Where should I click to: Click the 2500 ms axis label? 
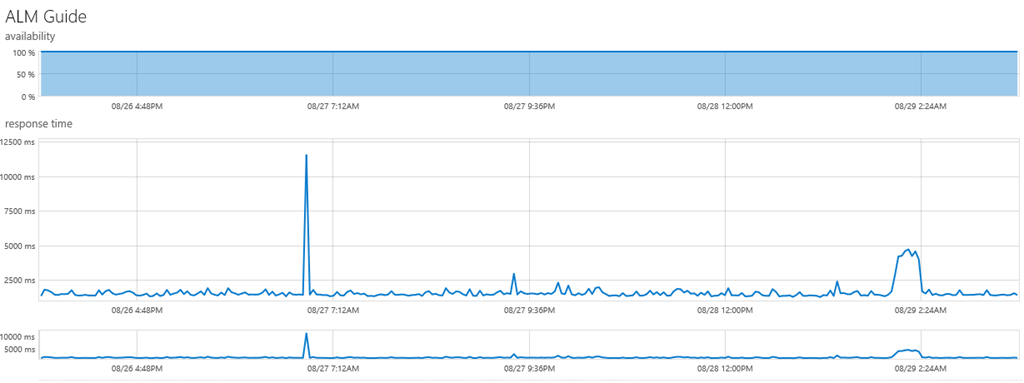click(20, 280)
